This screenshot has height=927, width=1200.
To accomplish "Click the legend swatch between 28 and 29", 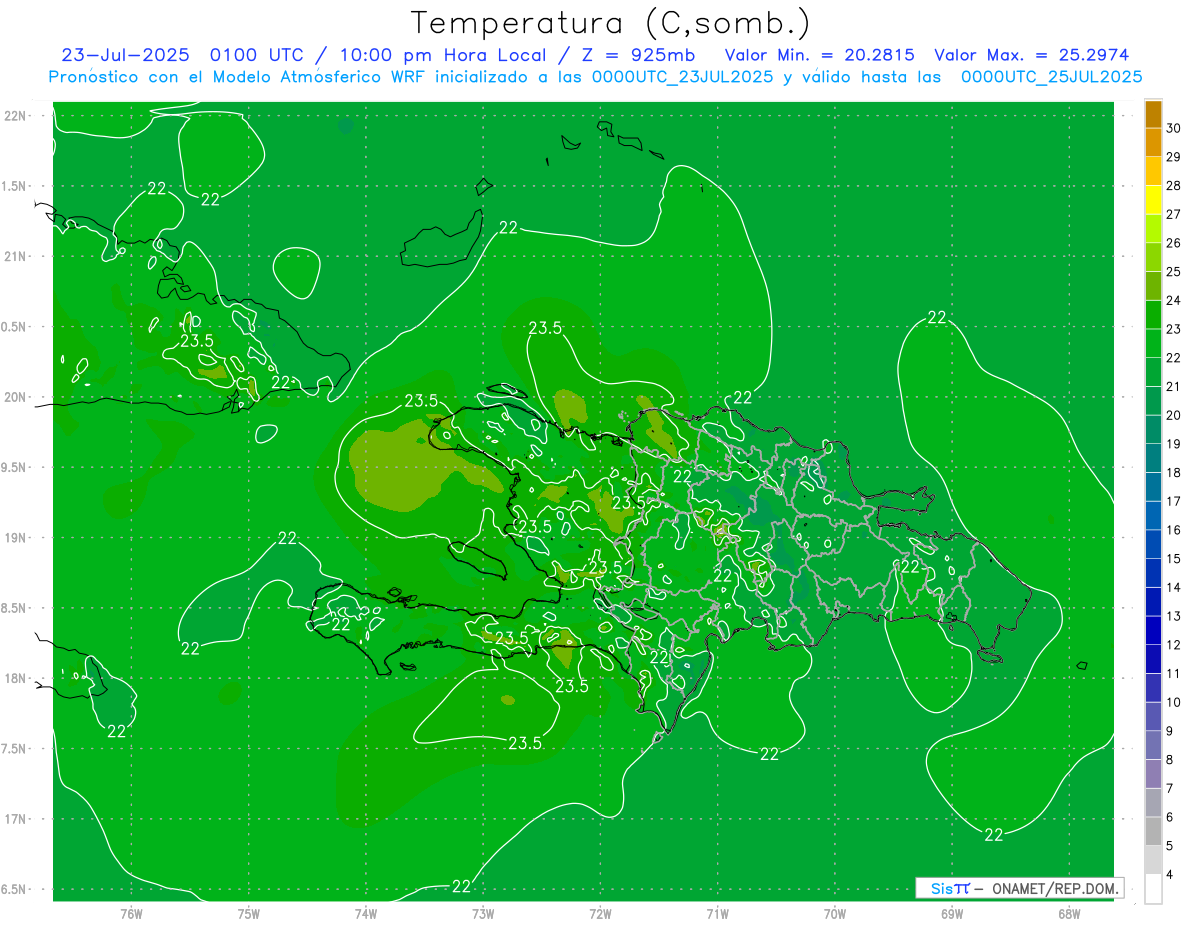I will pos(1153,171).
